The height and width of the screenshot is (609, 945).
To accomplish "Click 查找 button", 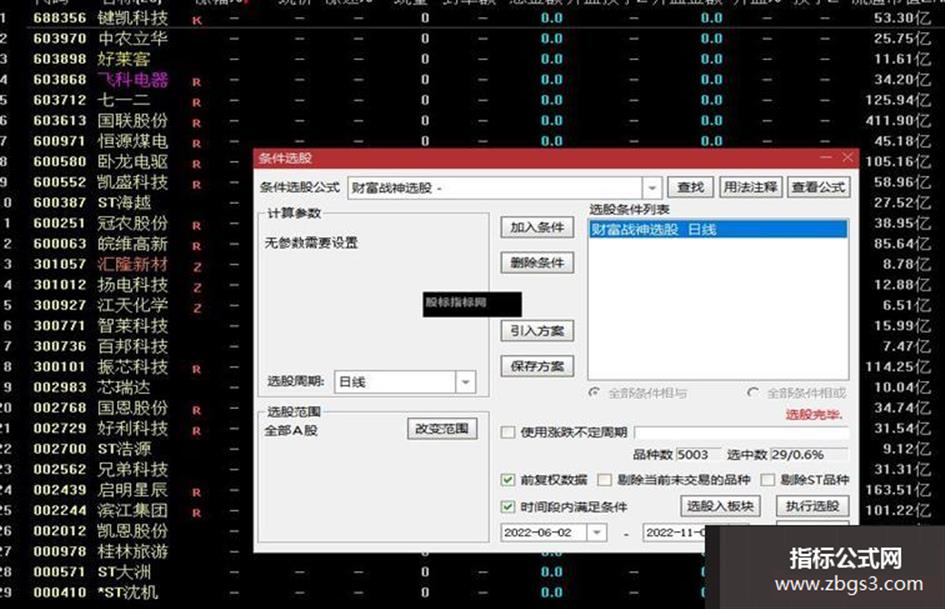I will (x=691, y=188).
